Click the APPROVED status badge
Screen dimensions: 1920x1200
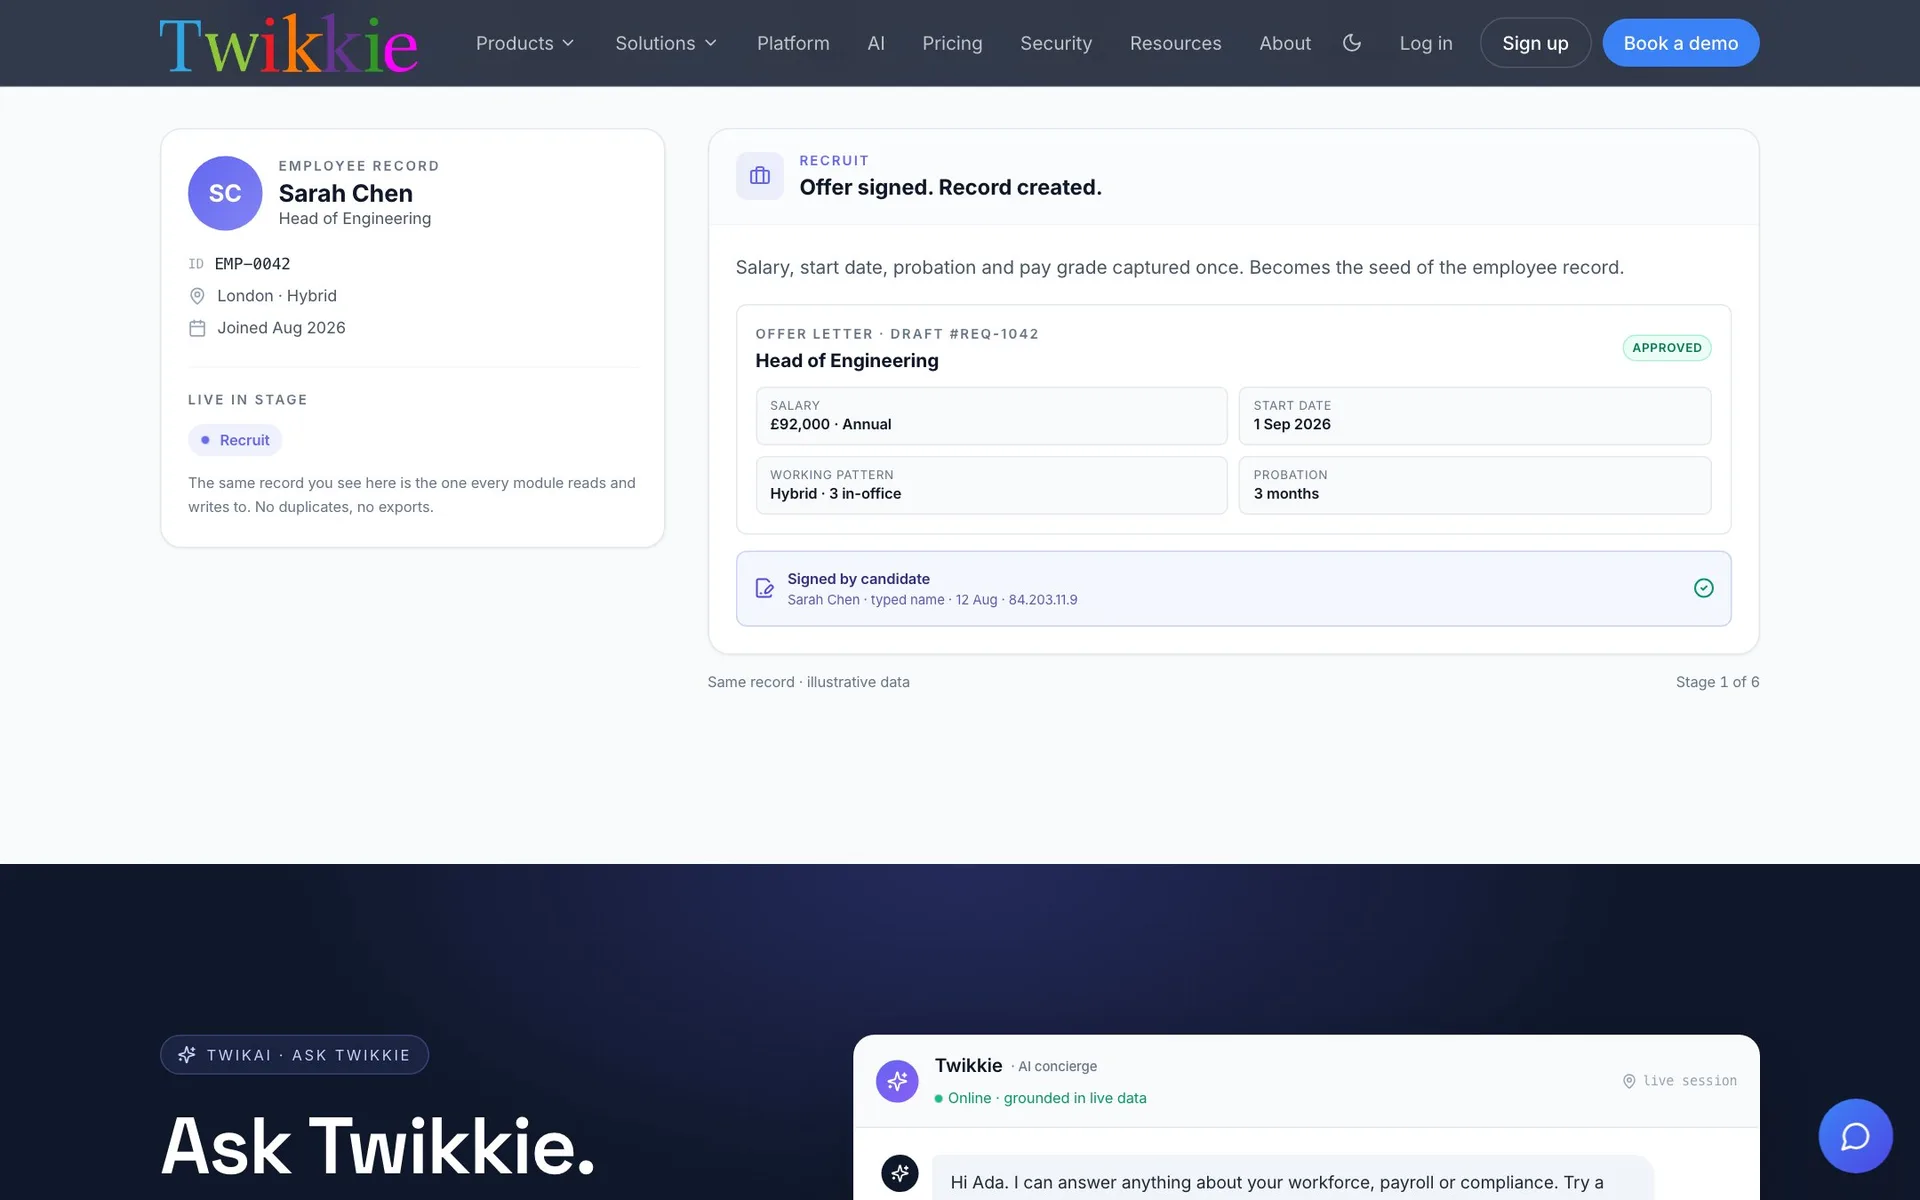tap(1666, 348)
